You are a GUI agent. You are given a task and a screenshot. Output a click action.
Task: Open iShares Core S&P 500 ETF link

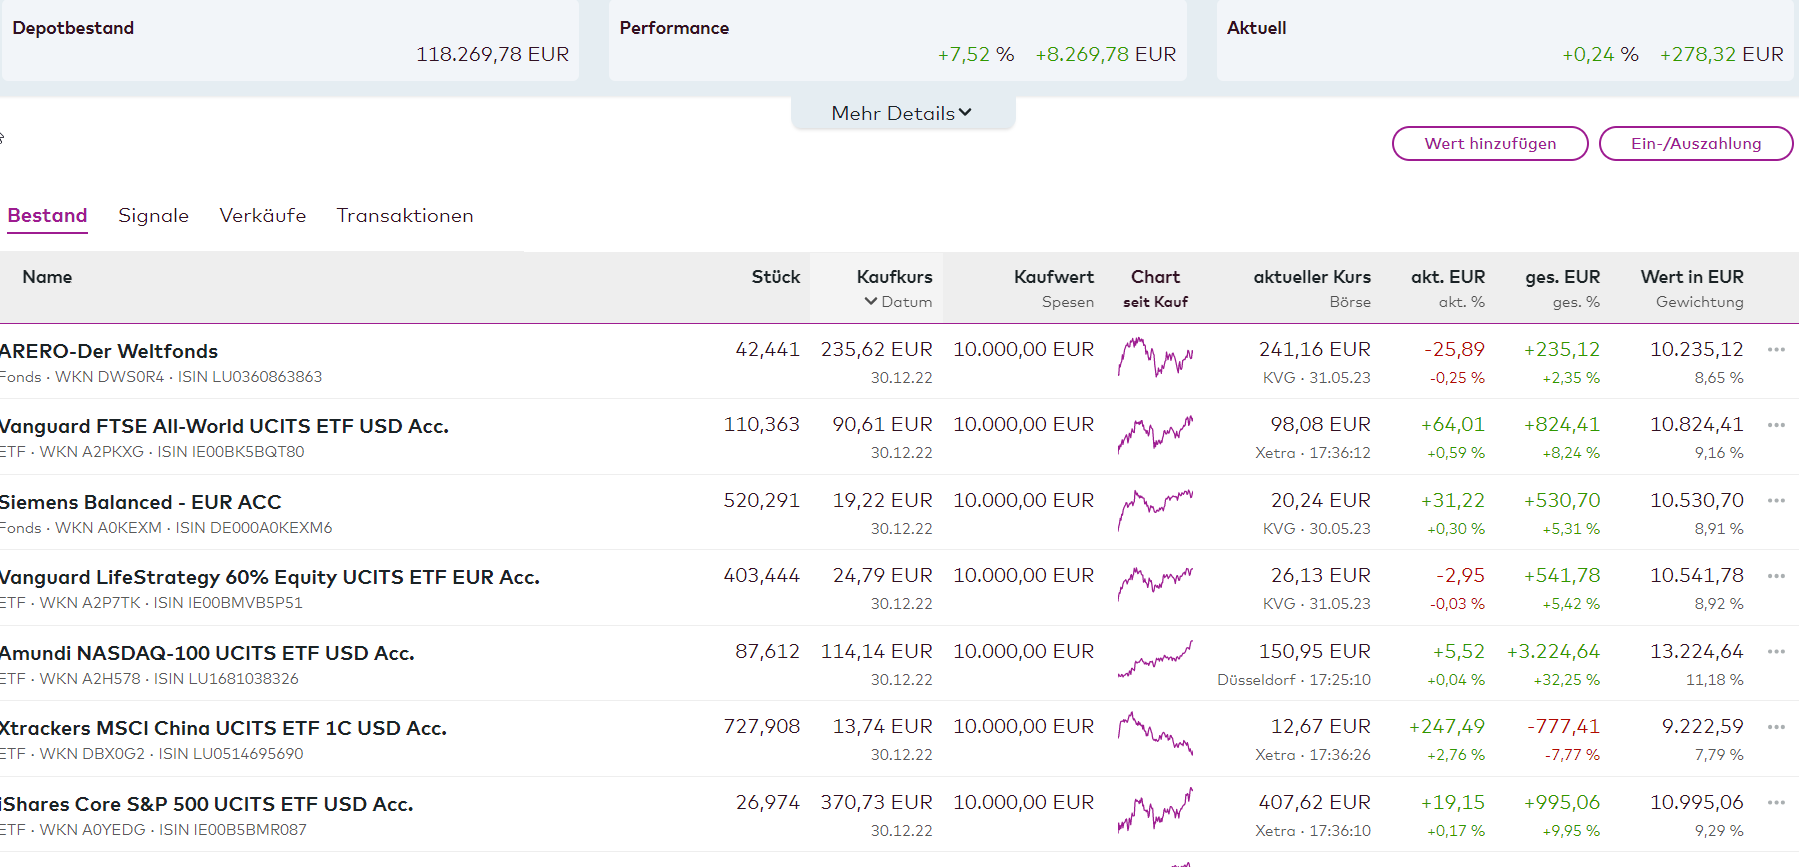tap(206, 805)
